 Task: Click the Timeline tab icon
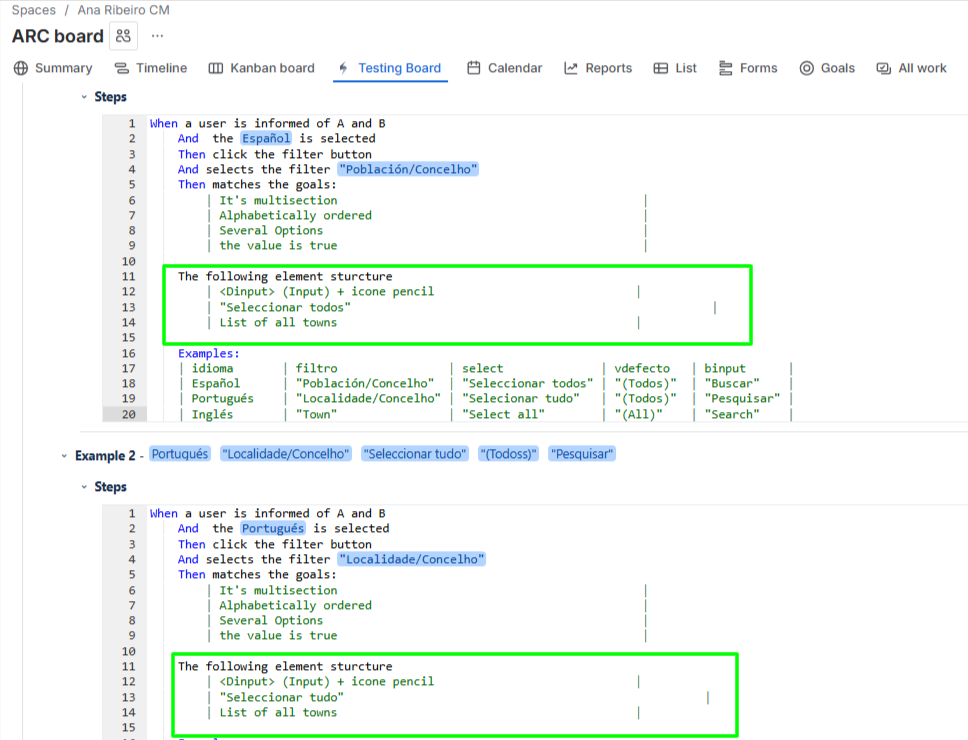[x=122, y=68]
